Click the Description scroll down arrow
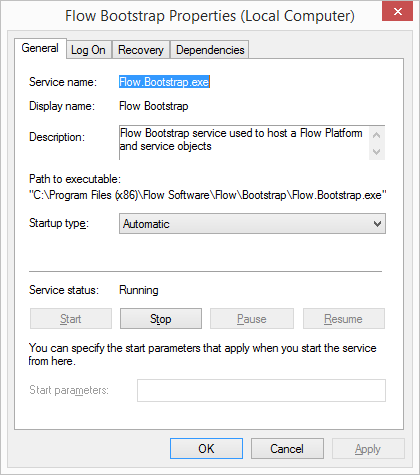420x475 pixels. tap(377, 152)
